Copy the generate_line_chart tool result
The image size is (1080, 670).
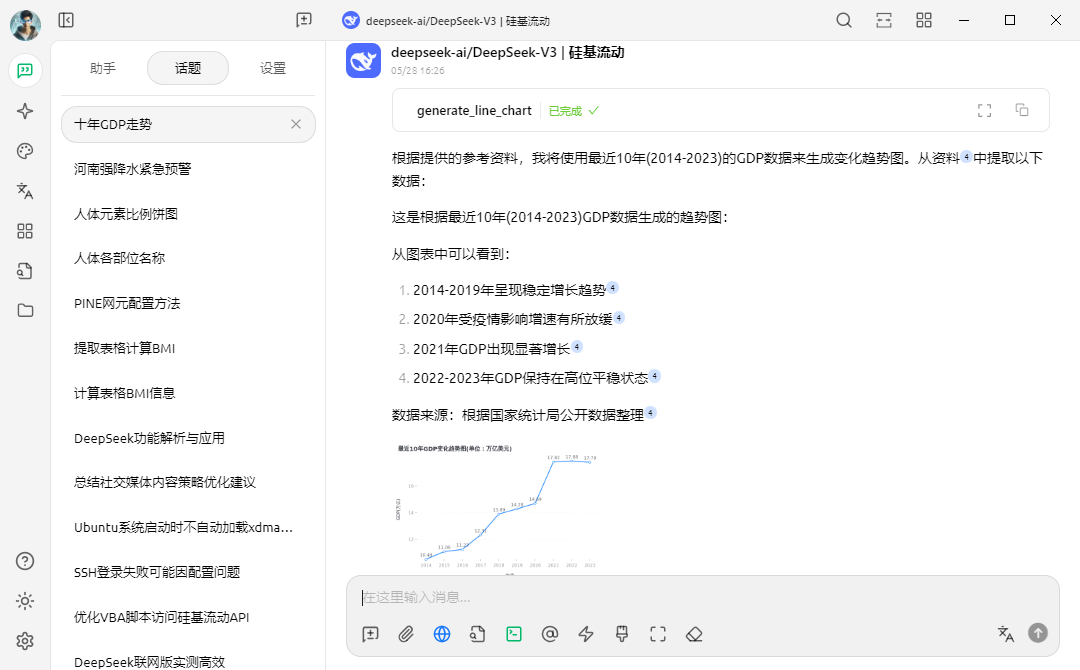(x=1021, y=110)
